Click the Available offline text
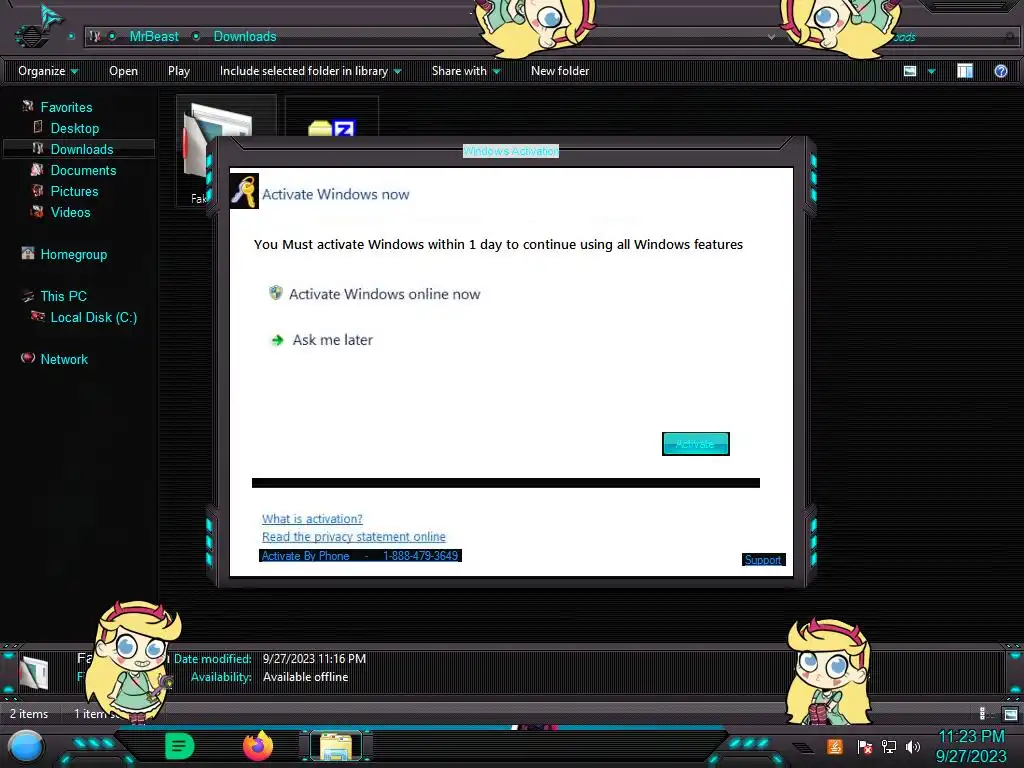 point(305,677)
